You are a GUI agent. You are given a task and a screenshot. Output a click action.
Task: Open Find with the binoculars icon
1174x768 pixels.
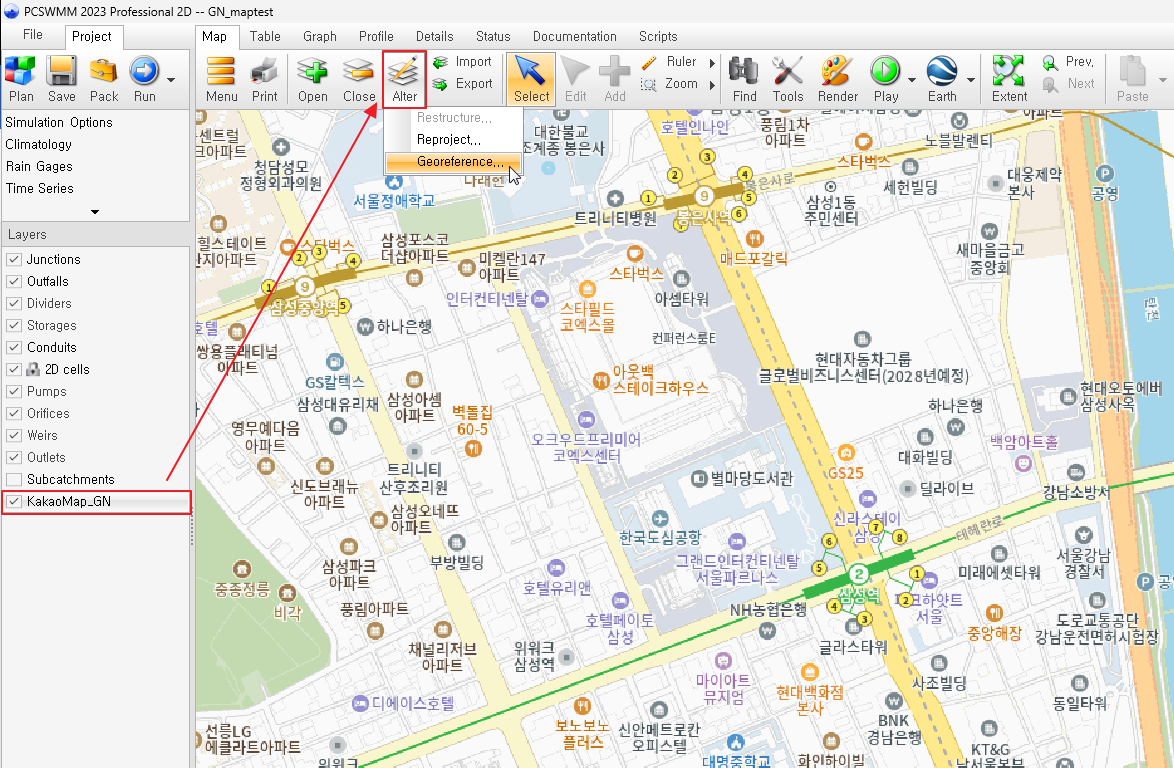tap(744, 71)
